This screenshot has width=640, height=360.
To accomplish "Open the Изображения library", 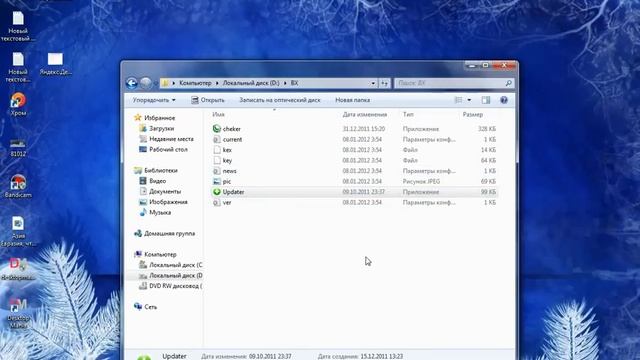I will tap(168, 202).
